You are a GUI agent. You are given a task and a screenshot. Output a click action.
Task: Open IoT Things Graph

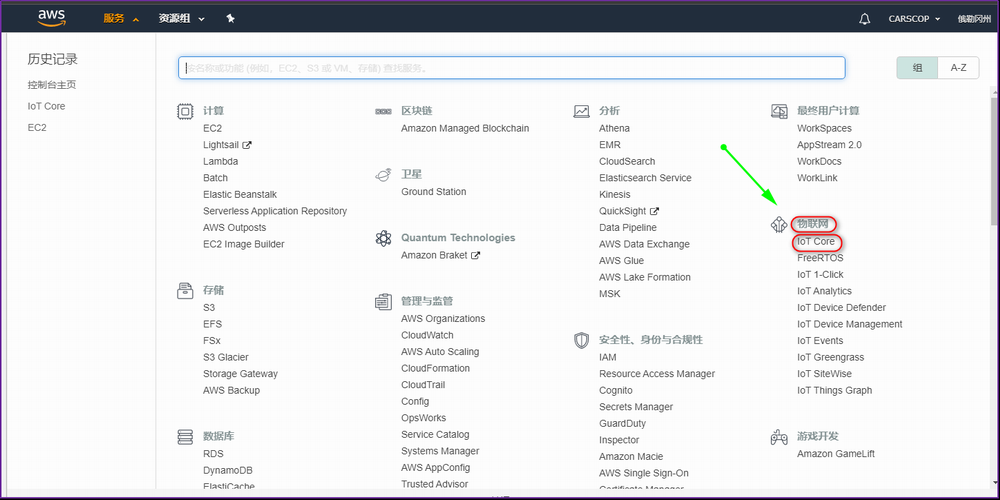pos(834,390)
